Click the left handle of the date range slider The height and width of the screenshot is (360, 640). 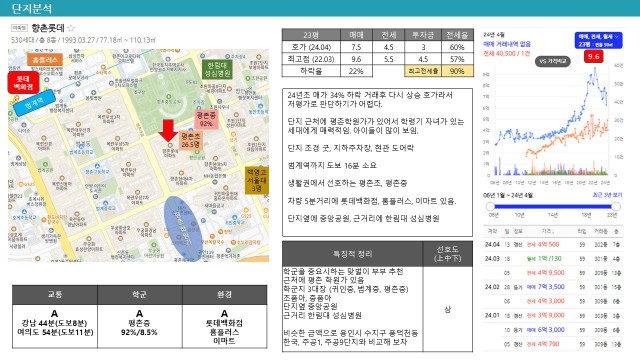click(x=490, y=207)
